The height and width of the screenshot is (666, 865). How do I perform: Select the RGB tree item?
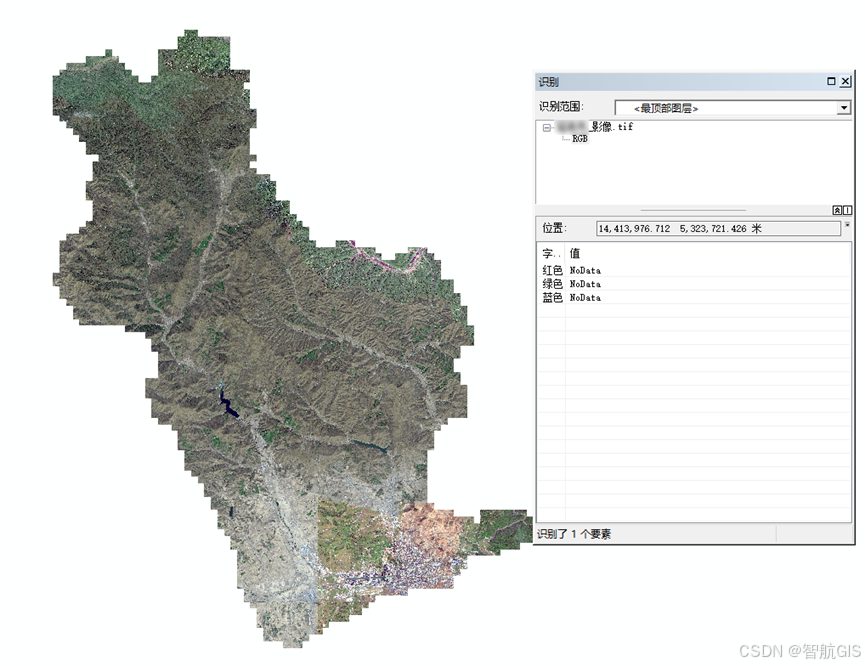coord(580,139)
